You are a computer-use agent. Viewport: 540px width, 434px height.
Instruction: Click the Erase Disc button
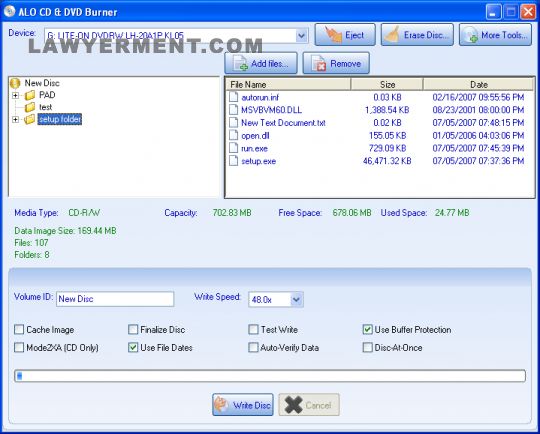[x=417, y=35]
